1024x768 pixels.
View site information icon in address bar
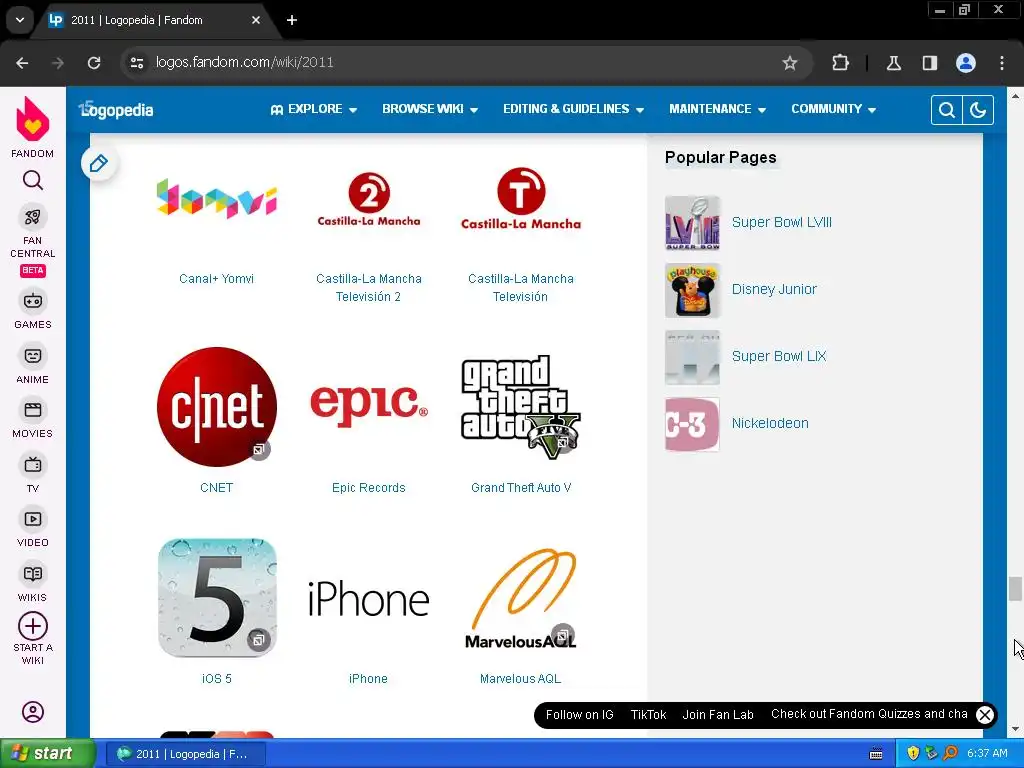[x=137, y=63]
